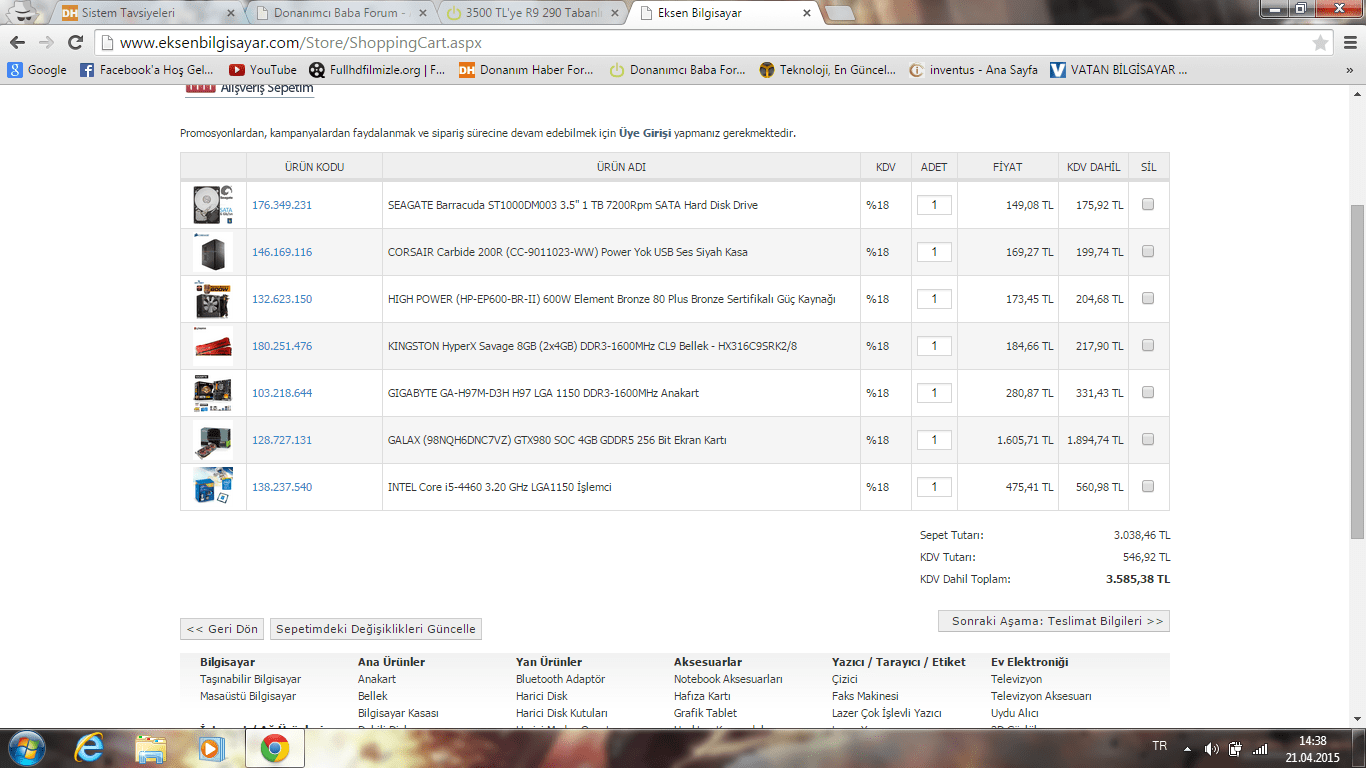Open the Grafik Tablet category link
This screenshot has width=1366, height=768.
706,713
